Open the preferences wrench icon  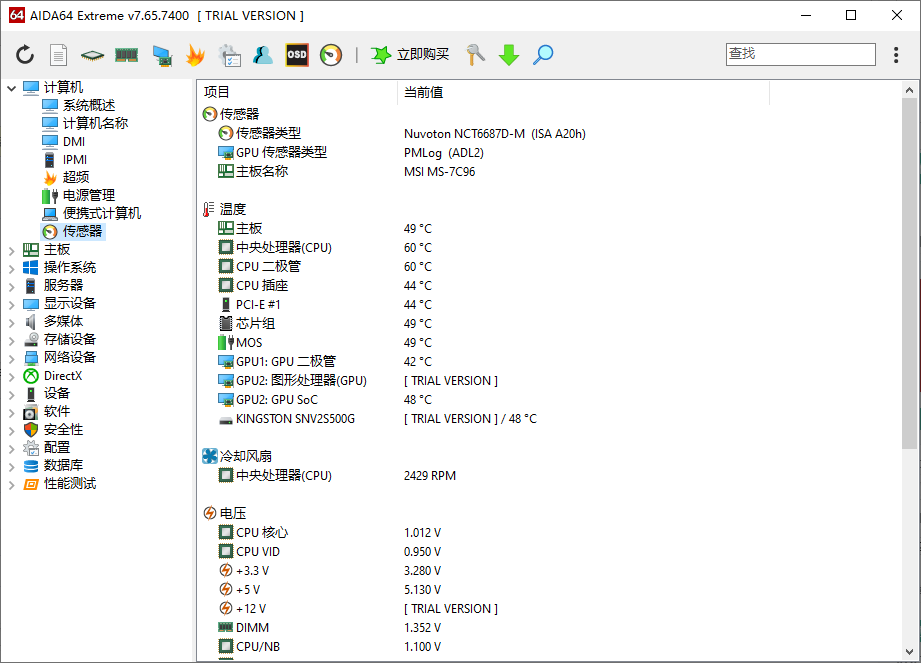click(x=475, y=55)
